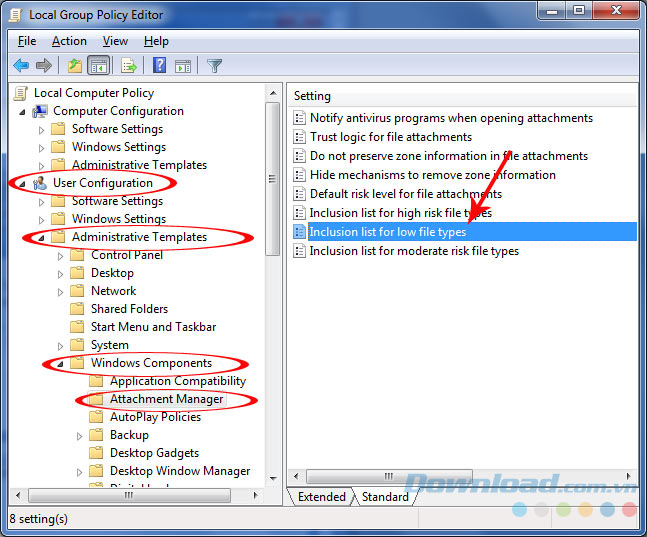Switch to the Extended tab
This screenshot has height=537, width=647.
(321, 497)
